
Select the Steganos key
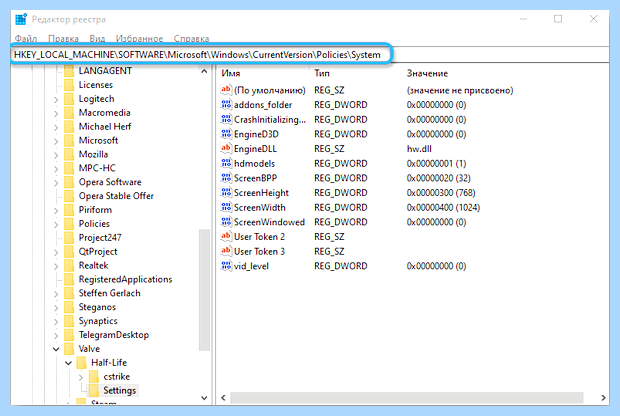97,307
